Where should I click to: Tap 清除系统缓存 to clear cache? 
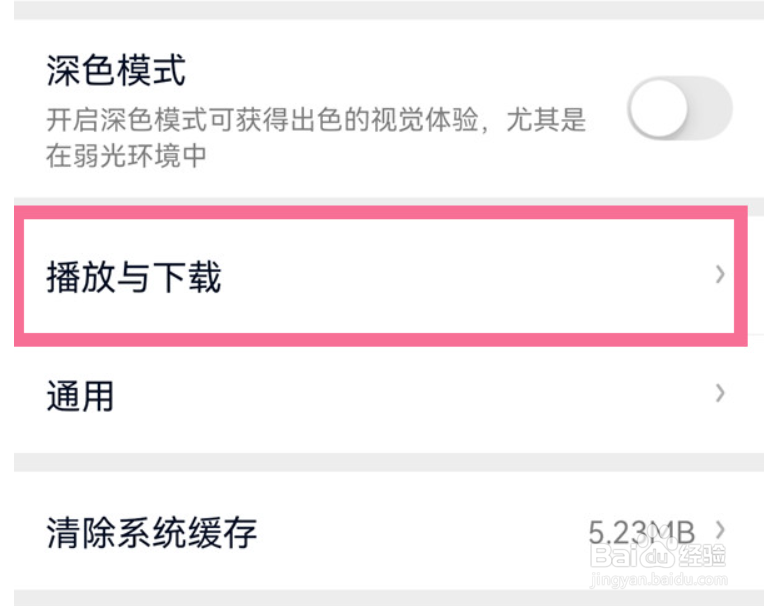387,531
